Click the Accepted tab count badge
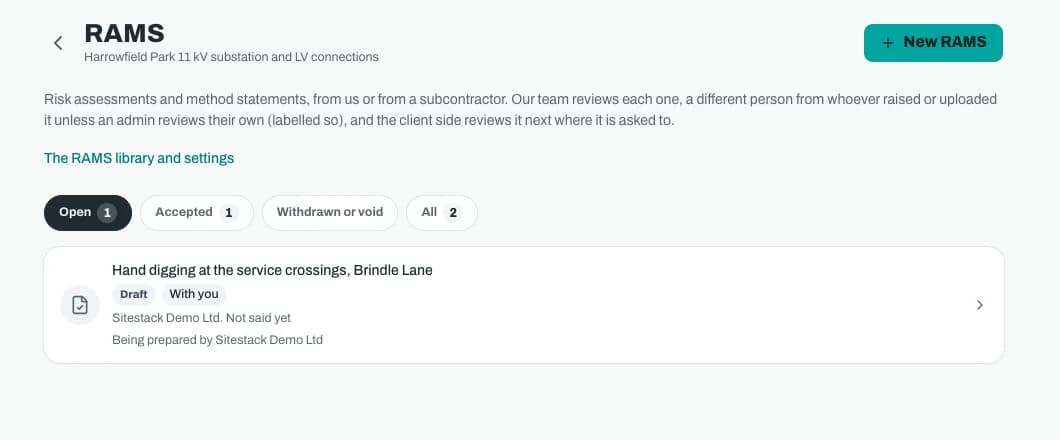 click(228, 213)
